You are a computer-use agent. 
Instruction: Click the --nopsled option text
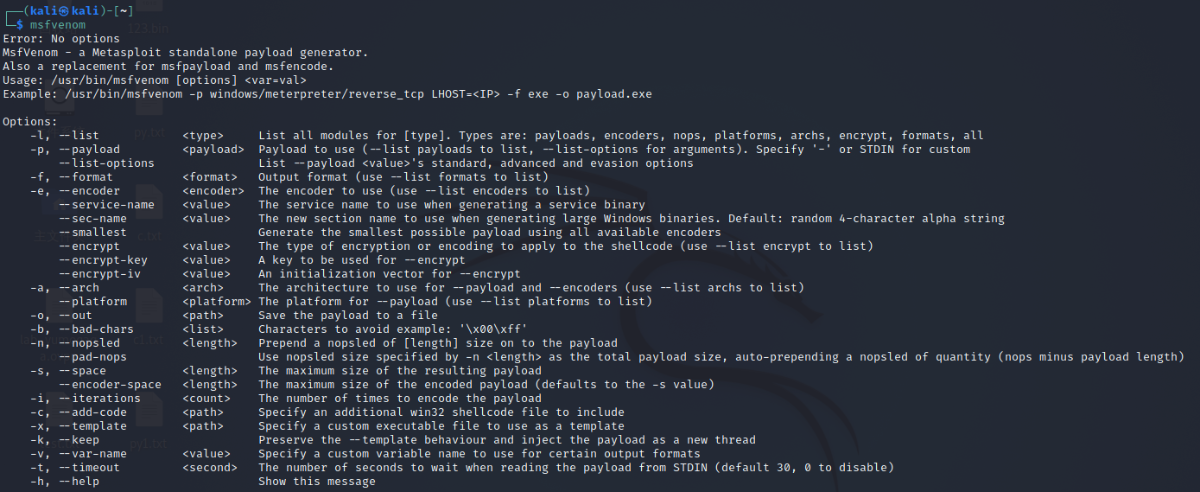[89, 343]
